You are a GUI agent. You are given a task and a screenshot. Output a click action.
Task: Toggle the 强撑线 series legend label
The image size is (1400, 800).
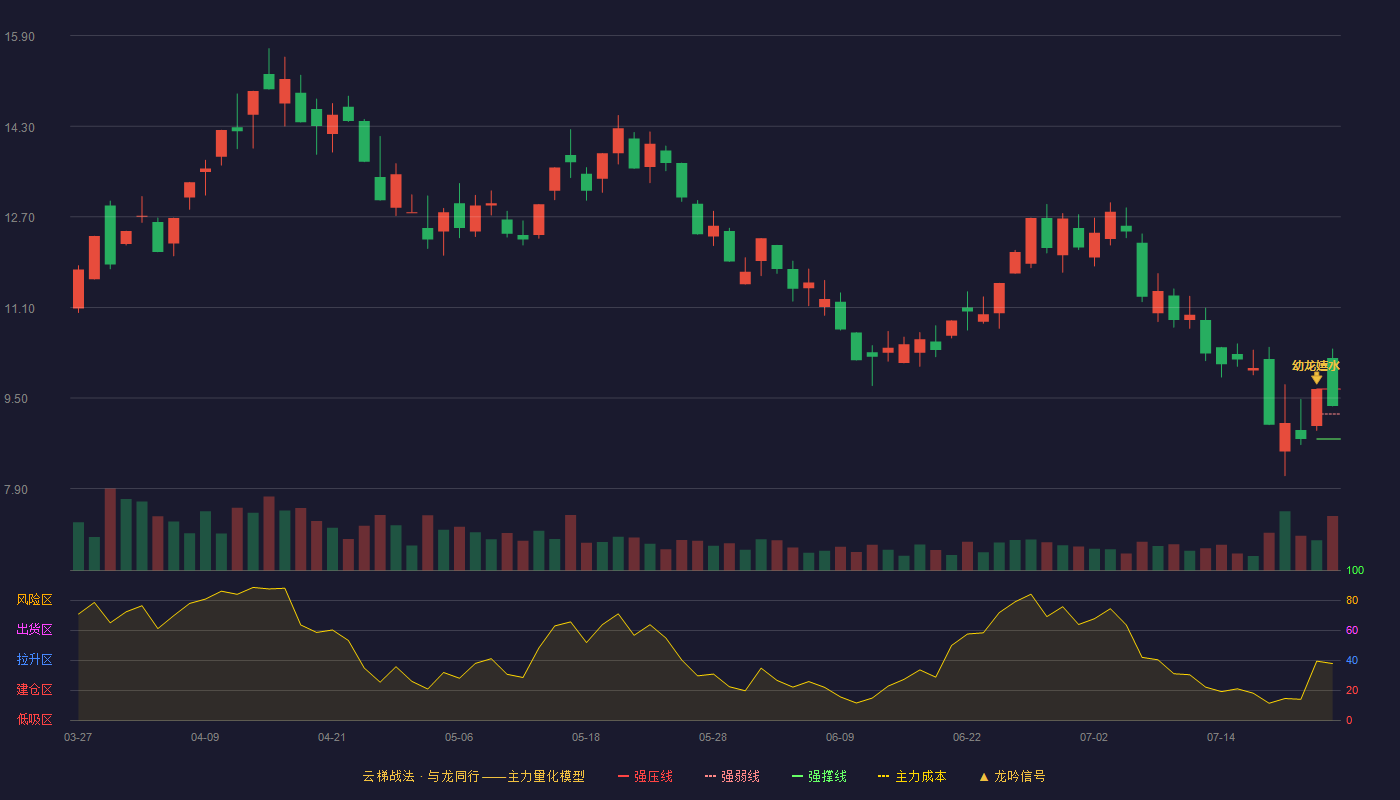point(827,777)
